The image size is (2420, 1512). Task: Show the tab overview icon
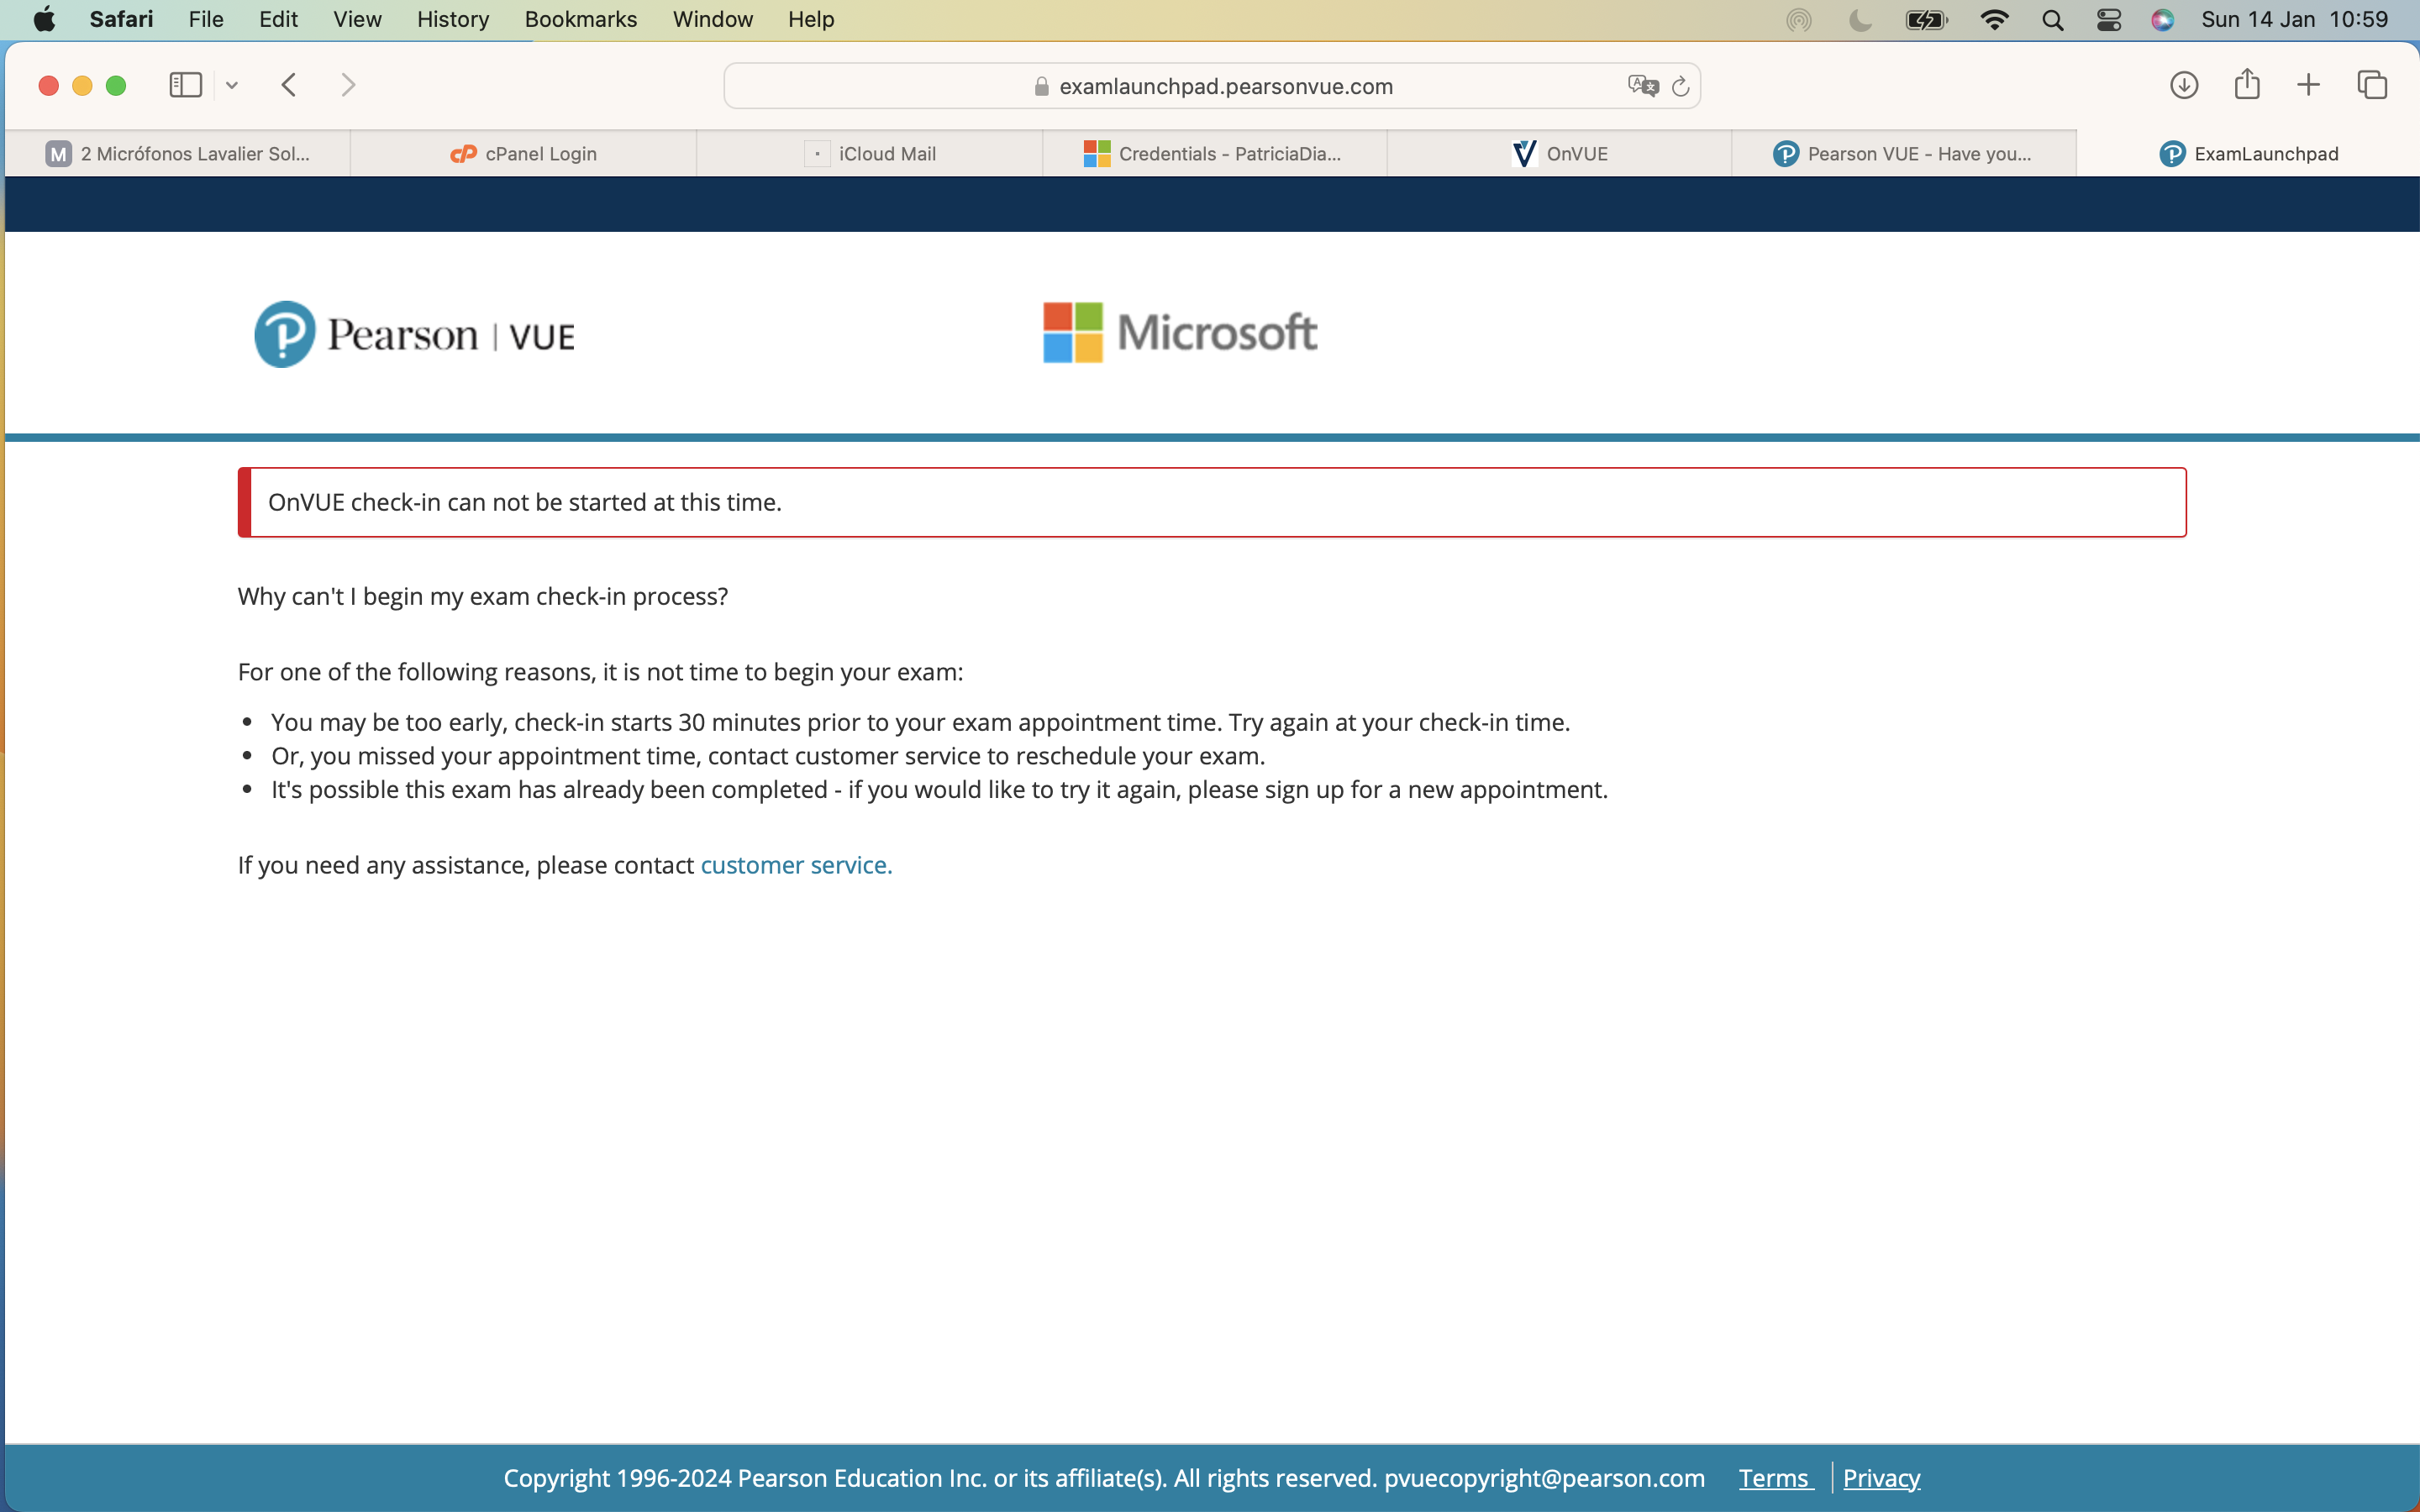point(2372,85)
